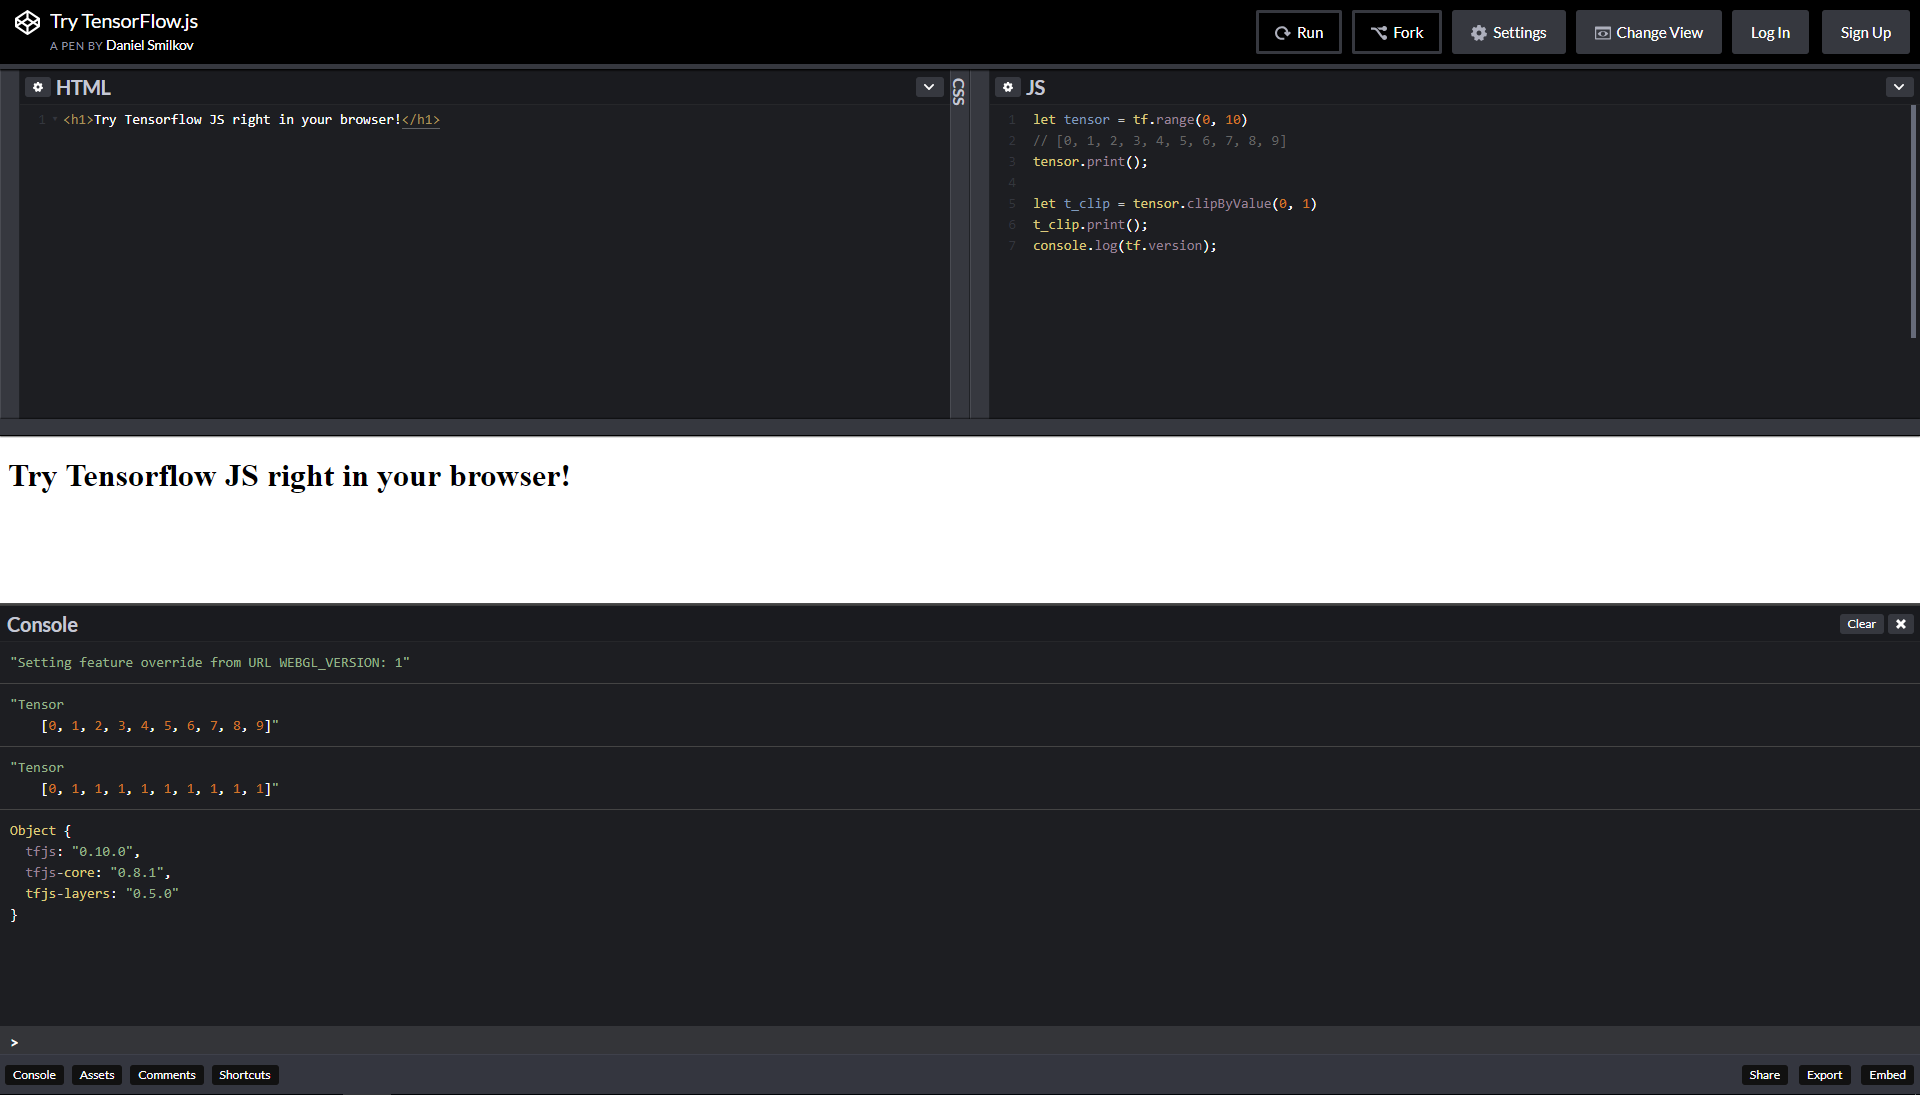Run the pen

1298,33
